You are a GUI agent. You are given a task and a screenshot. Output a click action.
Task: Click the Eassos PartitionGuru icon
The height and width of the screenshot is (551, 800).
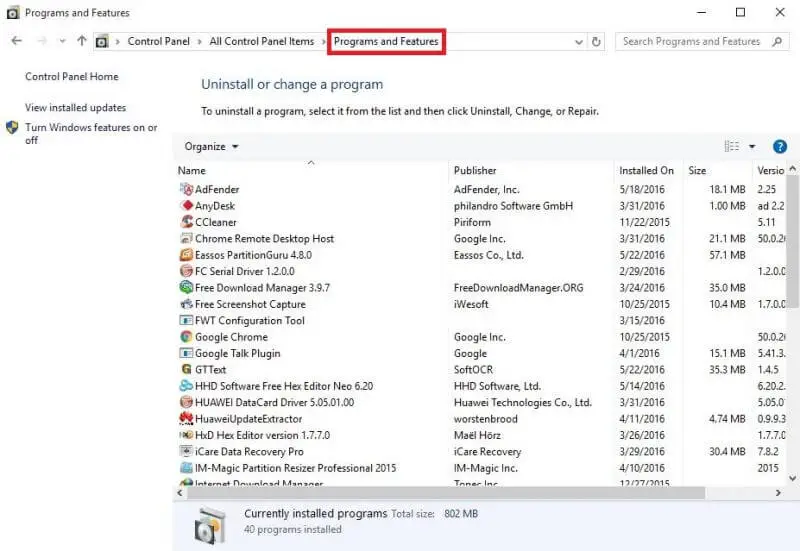(x=186, y=255)
